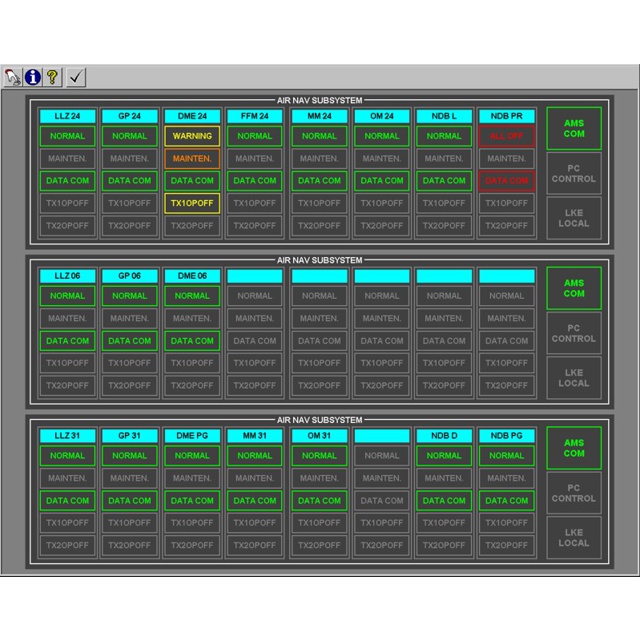Click DATA COM indicator under GP 06
The image size is (640, 640).
129,341
